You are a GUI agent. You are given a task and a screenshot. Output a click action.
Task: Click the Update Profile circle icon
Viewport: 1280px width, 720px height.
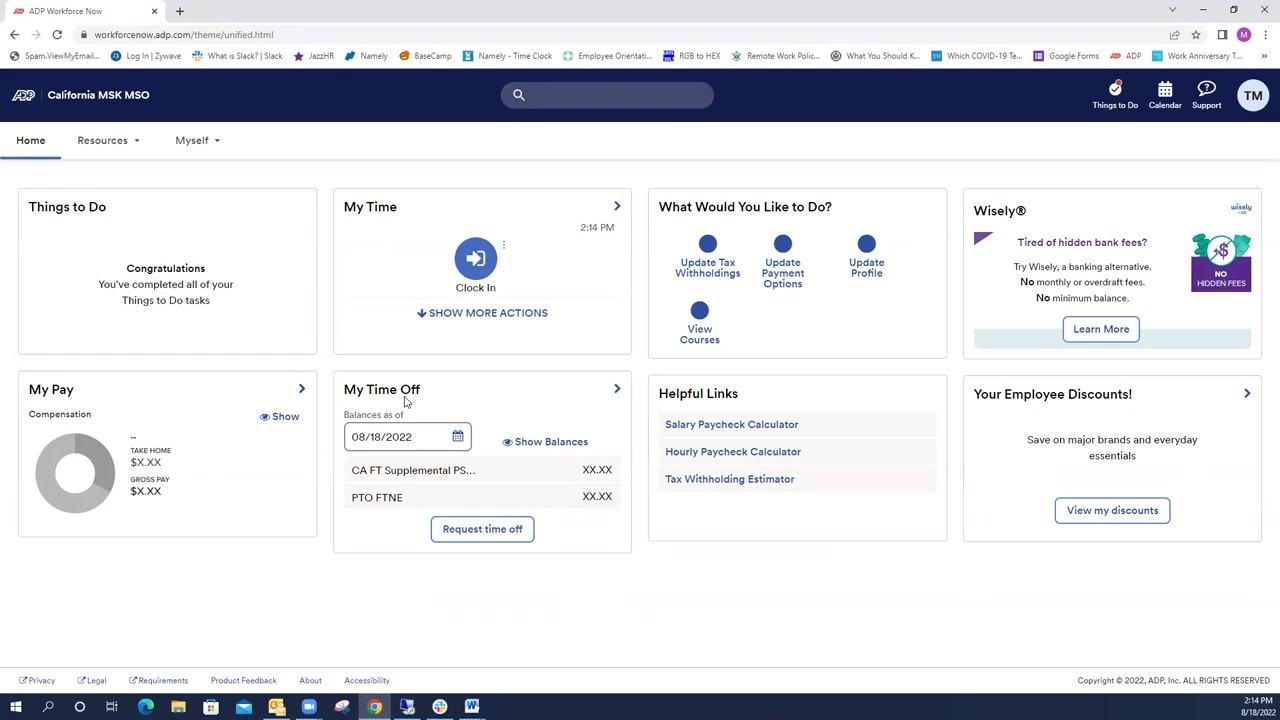click(x=867, y=243)
